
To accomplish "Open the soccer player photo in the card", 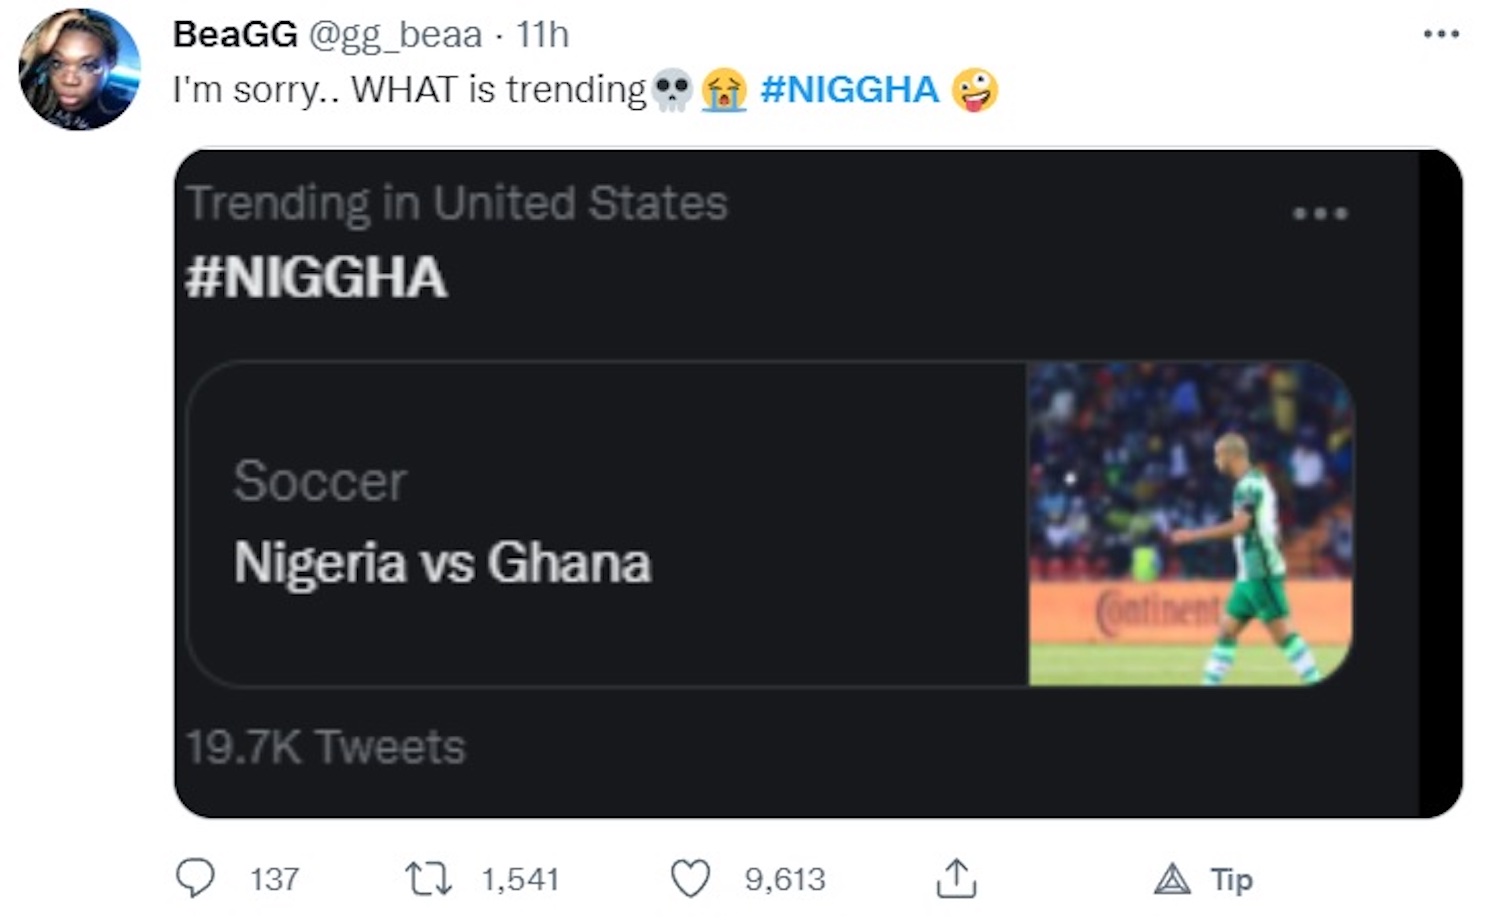I will tap(1190, 524).
